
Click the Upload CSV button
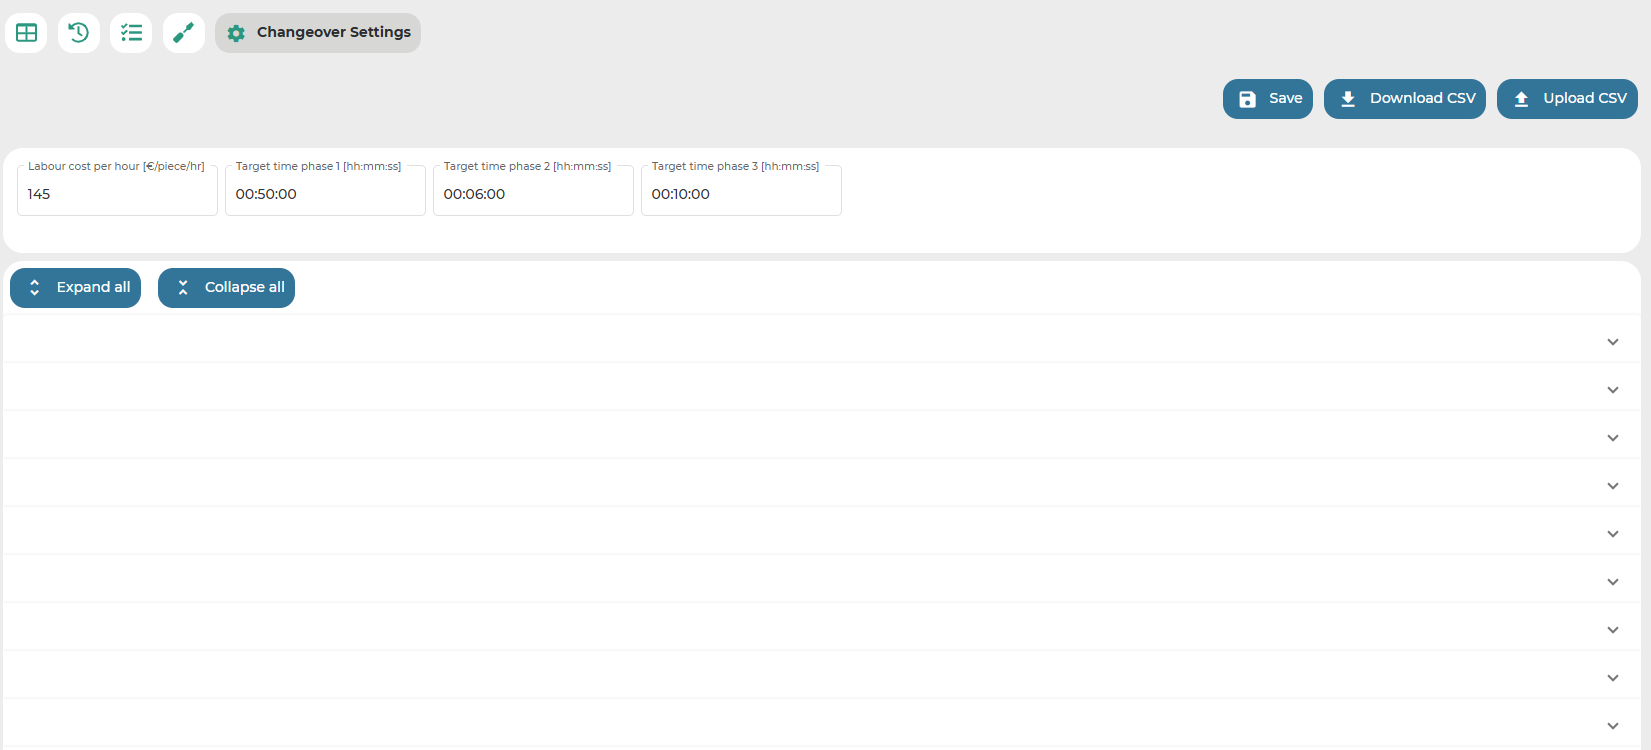[x=1566, y=99]
